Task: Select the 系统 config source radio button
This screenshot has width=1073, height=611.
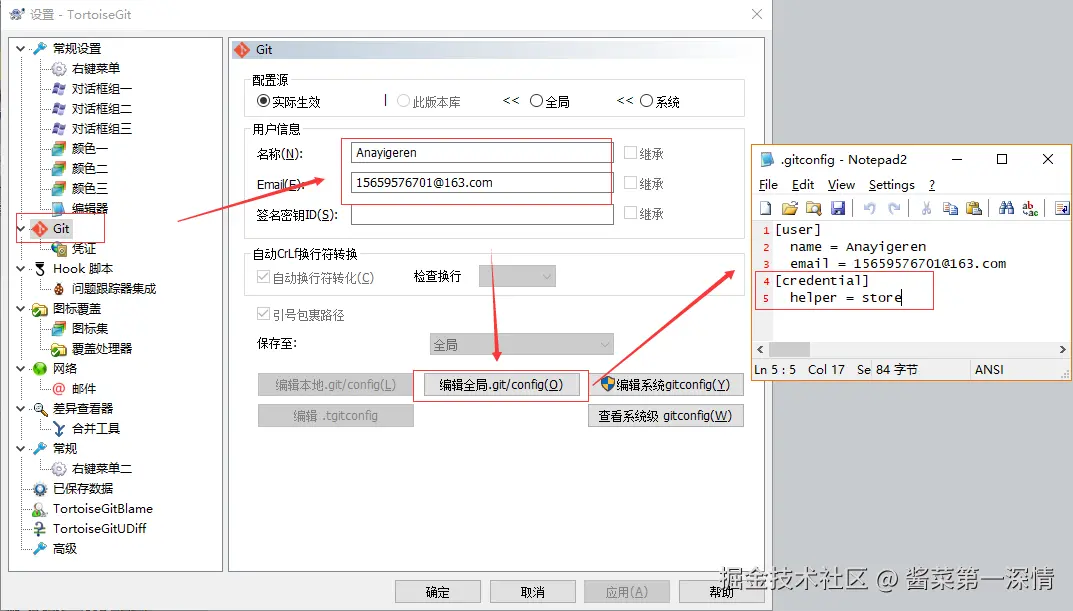Action: (x=647, y=101)
